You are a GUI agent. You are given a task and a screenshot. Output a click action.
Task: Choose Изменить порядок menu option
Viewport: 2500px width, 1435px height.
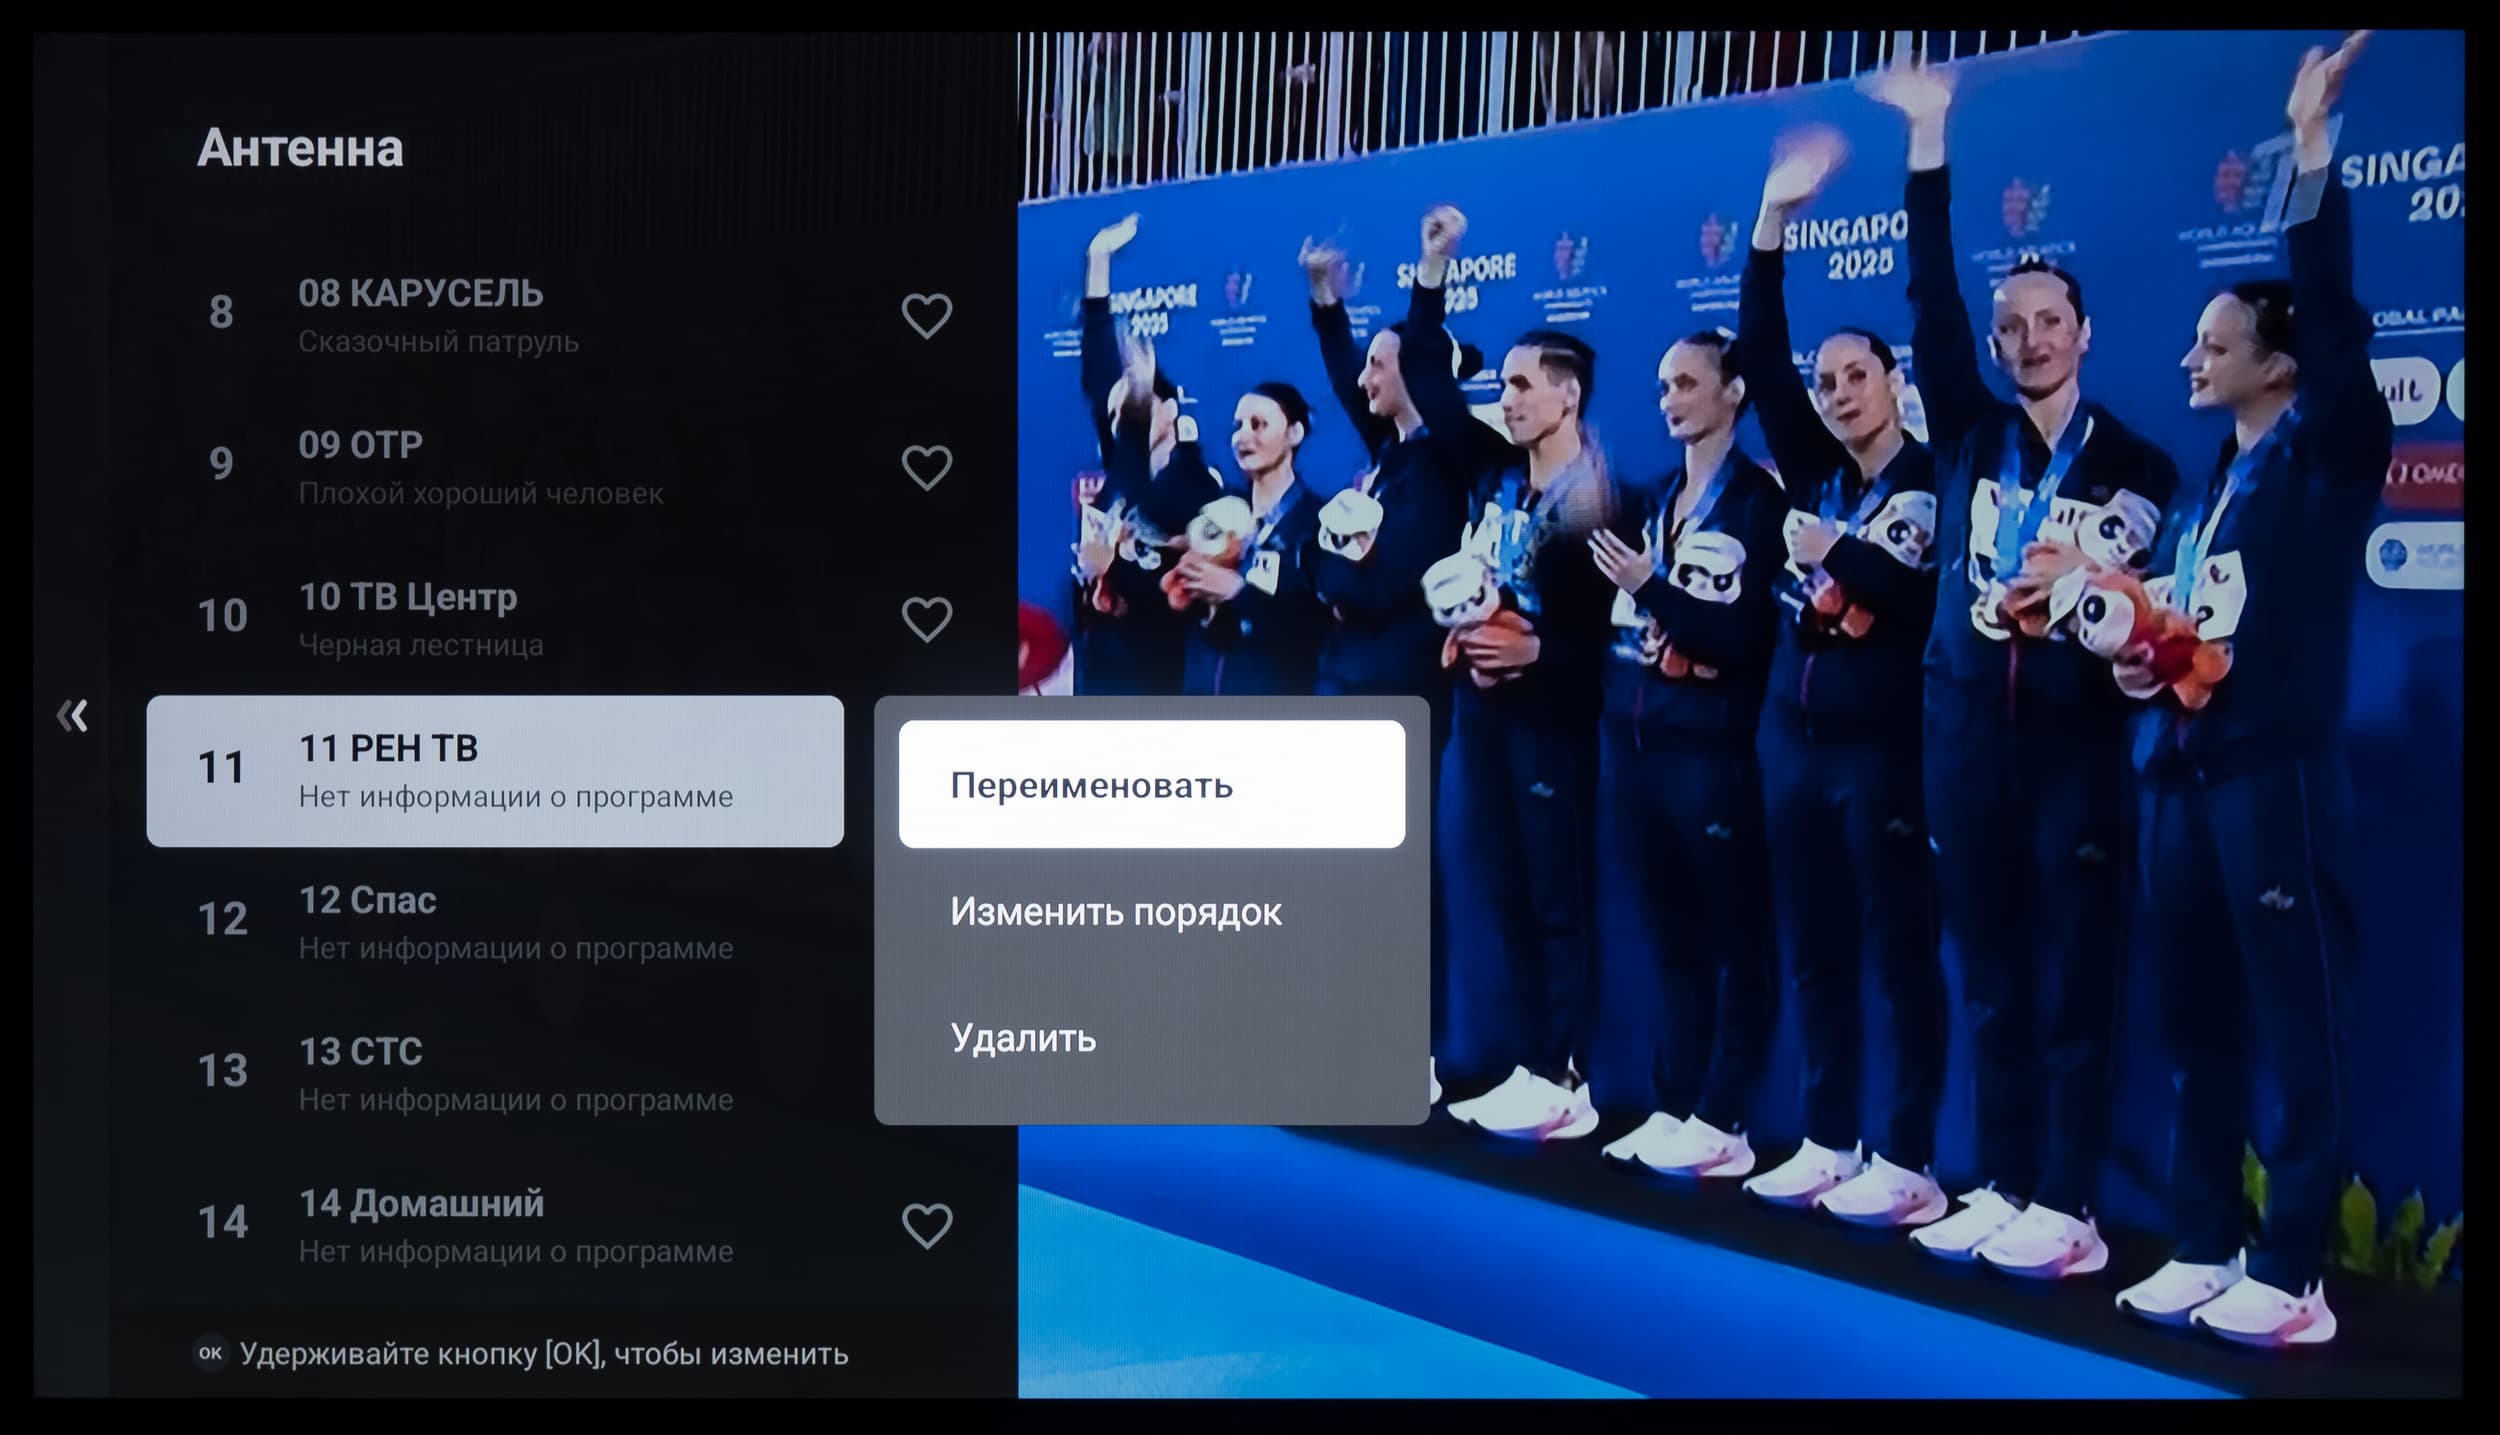[x=1116, y=912]
